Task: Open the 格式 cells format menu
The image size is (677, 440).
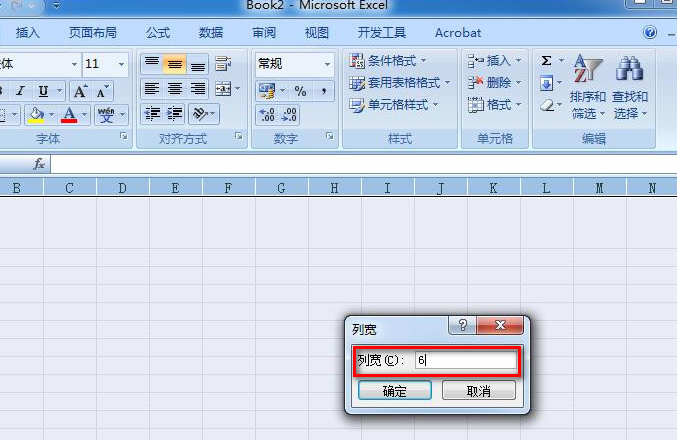Action: 495,104
